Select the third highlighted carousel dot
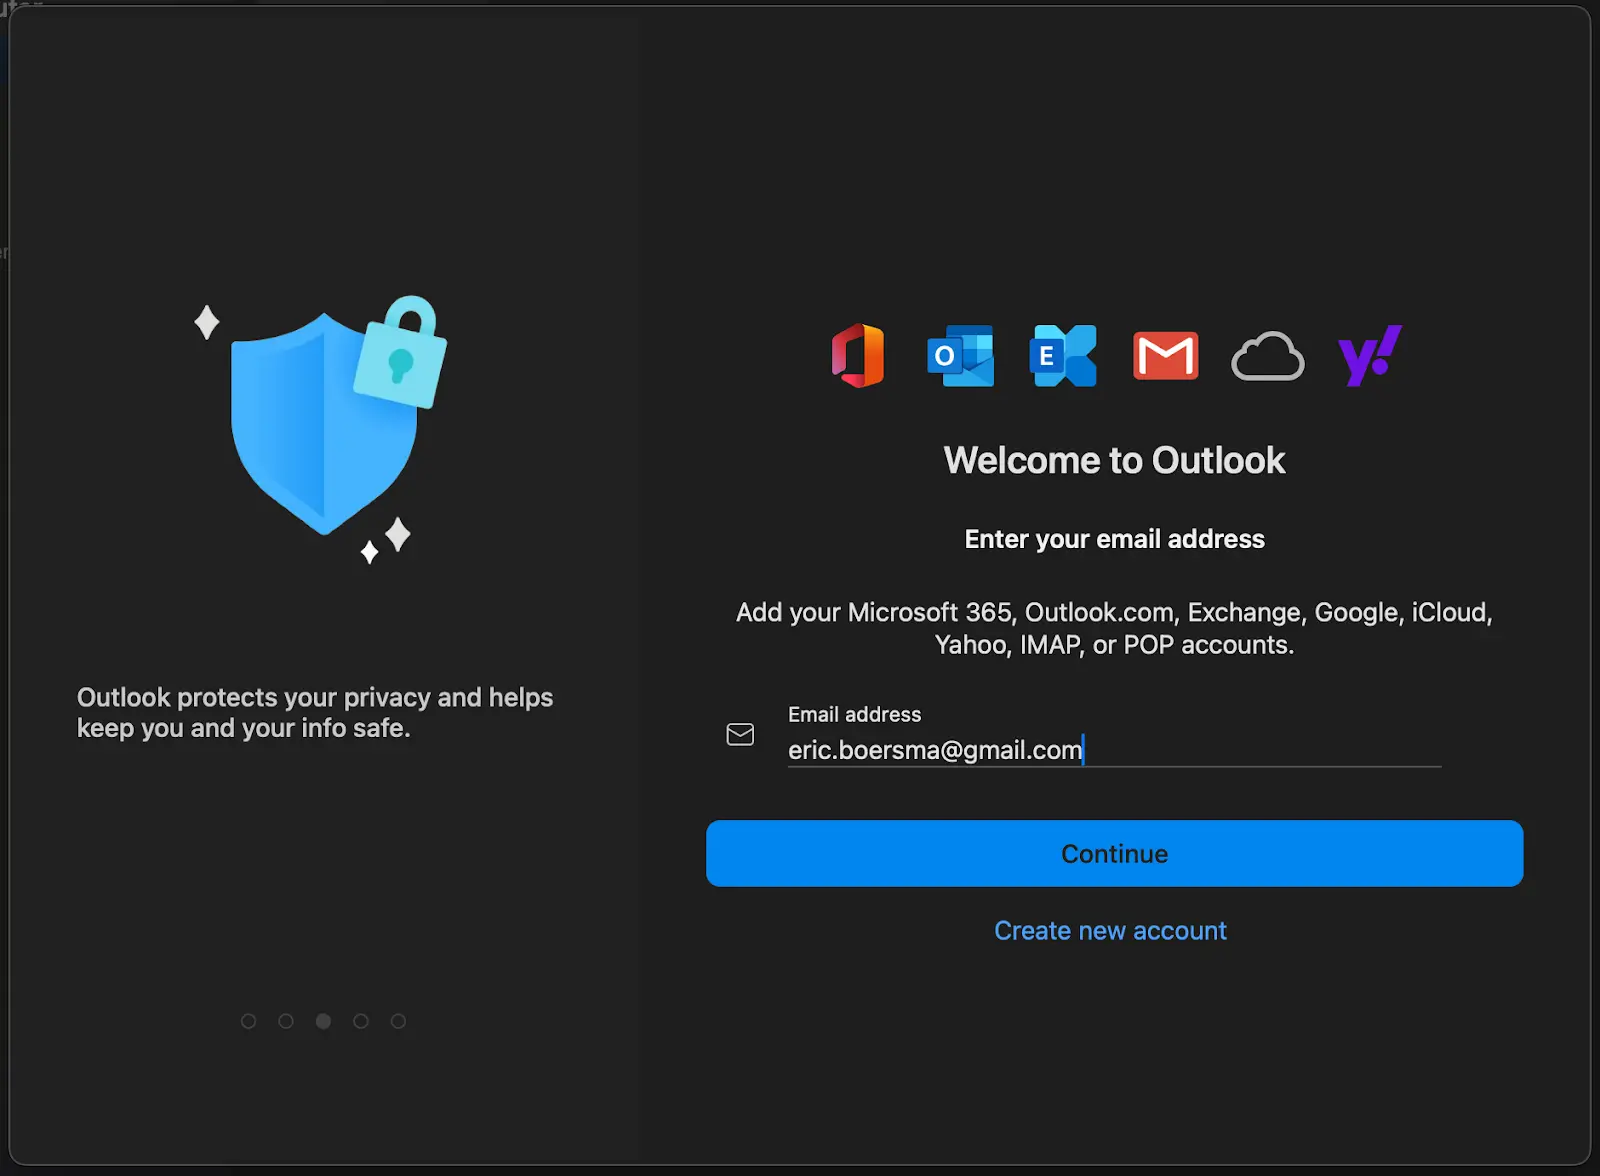This screenshot has width=1600, height=1176. coord(323,1021)
